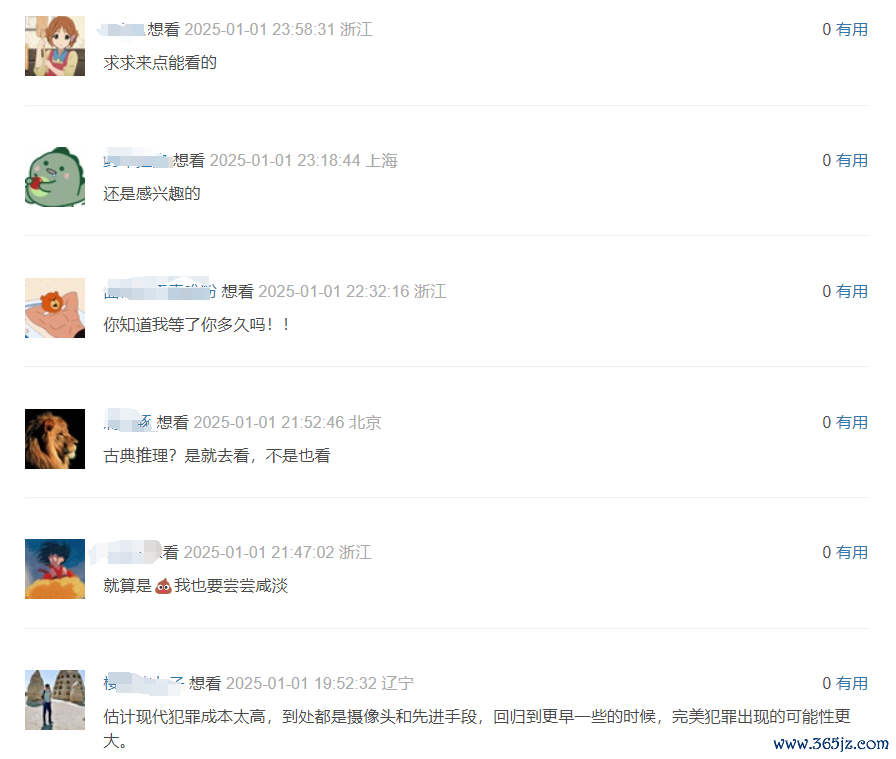Mark the 21:47:02 comment as 有用
This screenshot has height=759, width=896.
point(852,552)
